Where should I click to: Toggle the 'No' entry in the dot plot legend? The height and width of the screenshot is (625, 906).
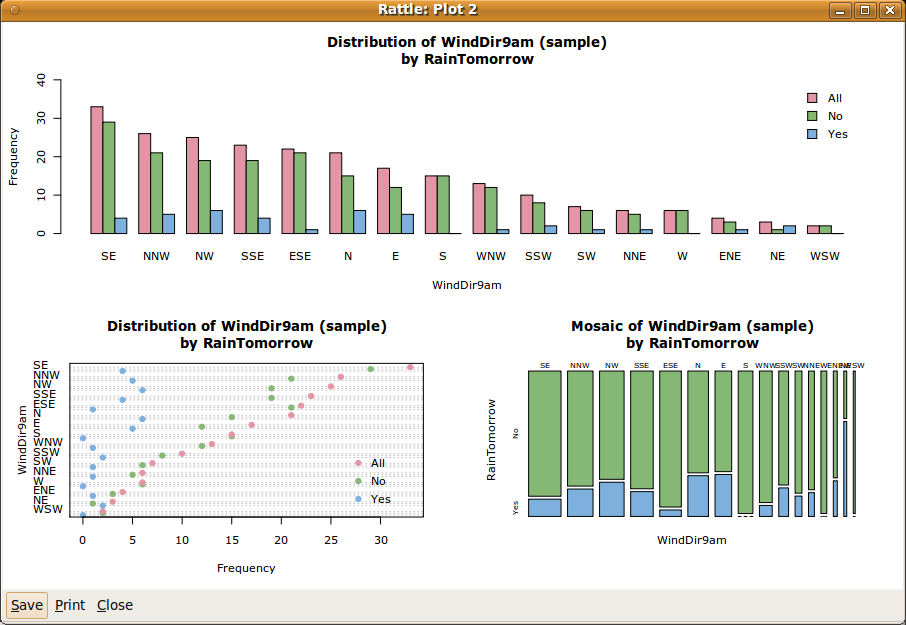(x=379, y=481)
